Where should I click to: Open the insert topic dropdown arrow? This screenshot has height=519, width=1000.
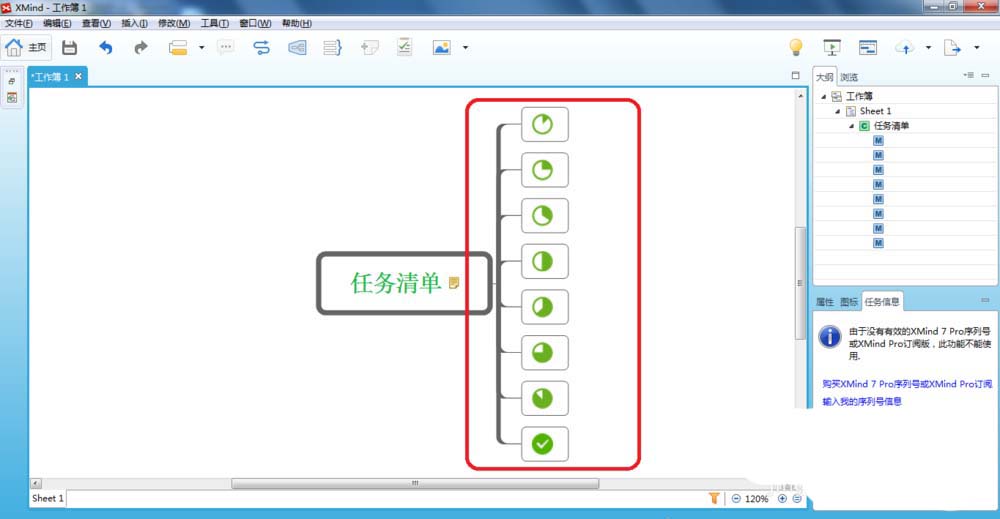tap(202, 47)
